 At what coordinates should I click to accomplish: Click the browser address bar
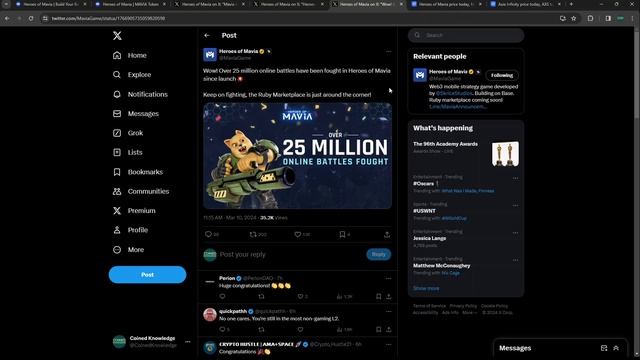pos(302,18)
